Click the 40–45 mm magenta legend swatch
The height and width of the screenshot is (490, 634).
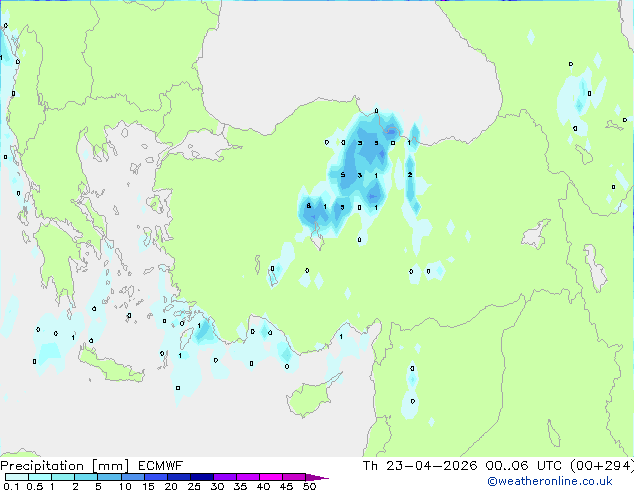(271, 477)
